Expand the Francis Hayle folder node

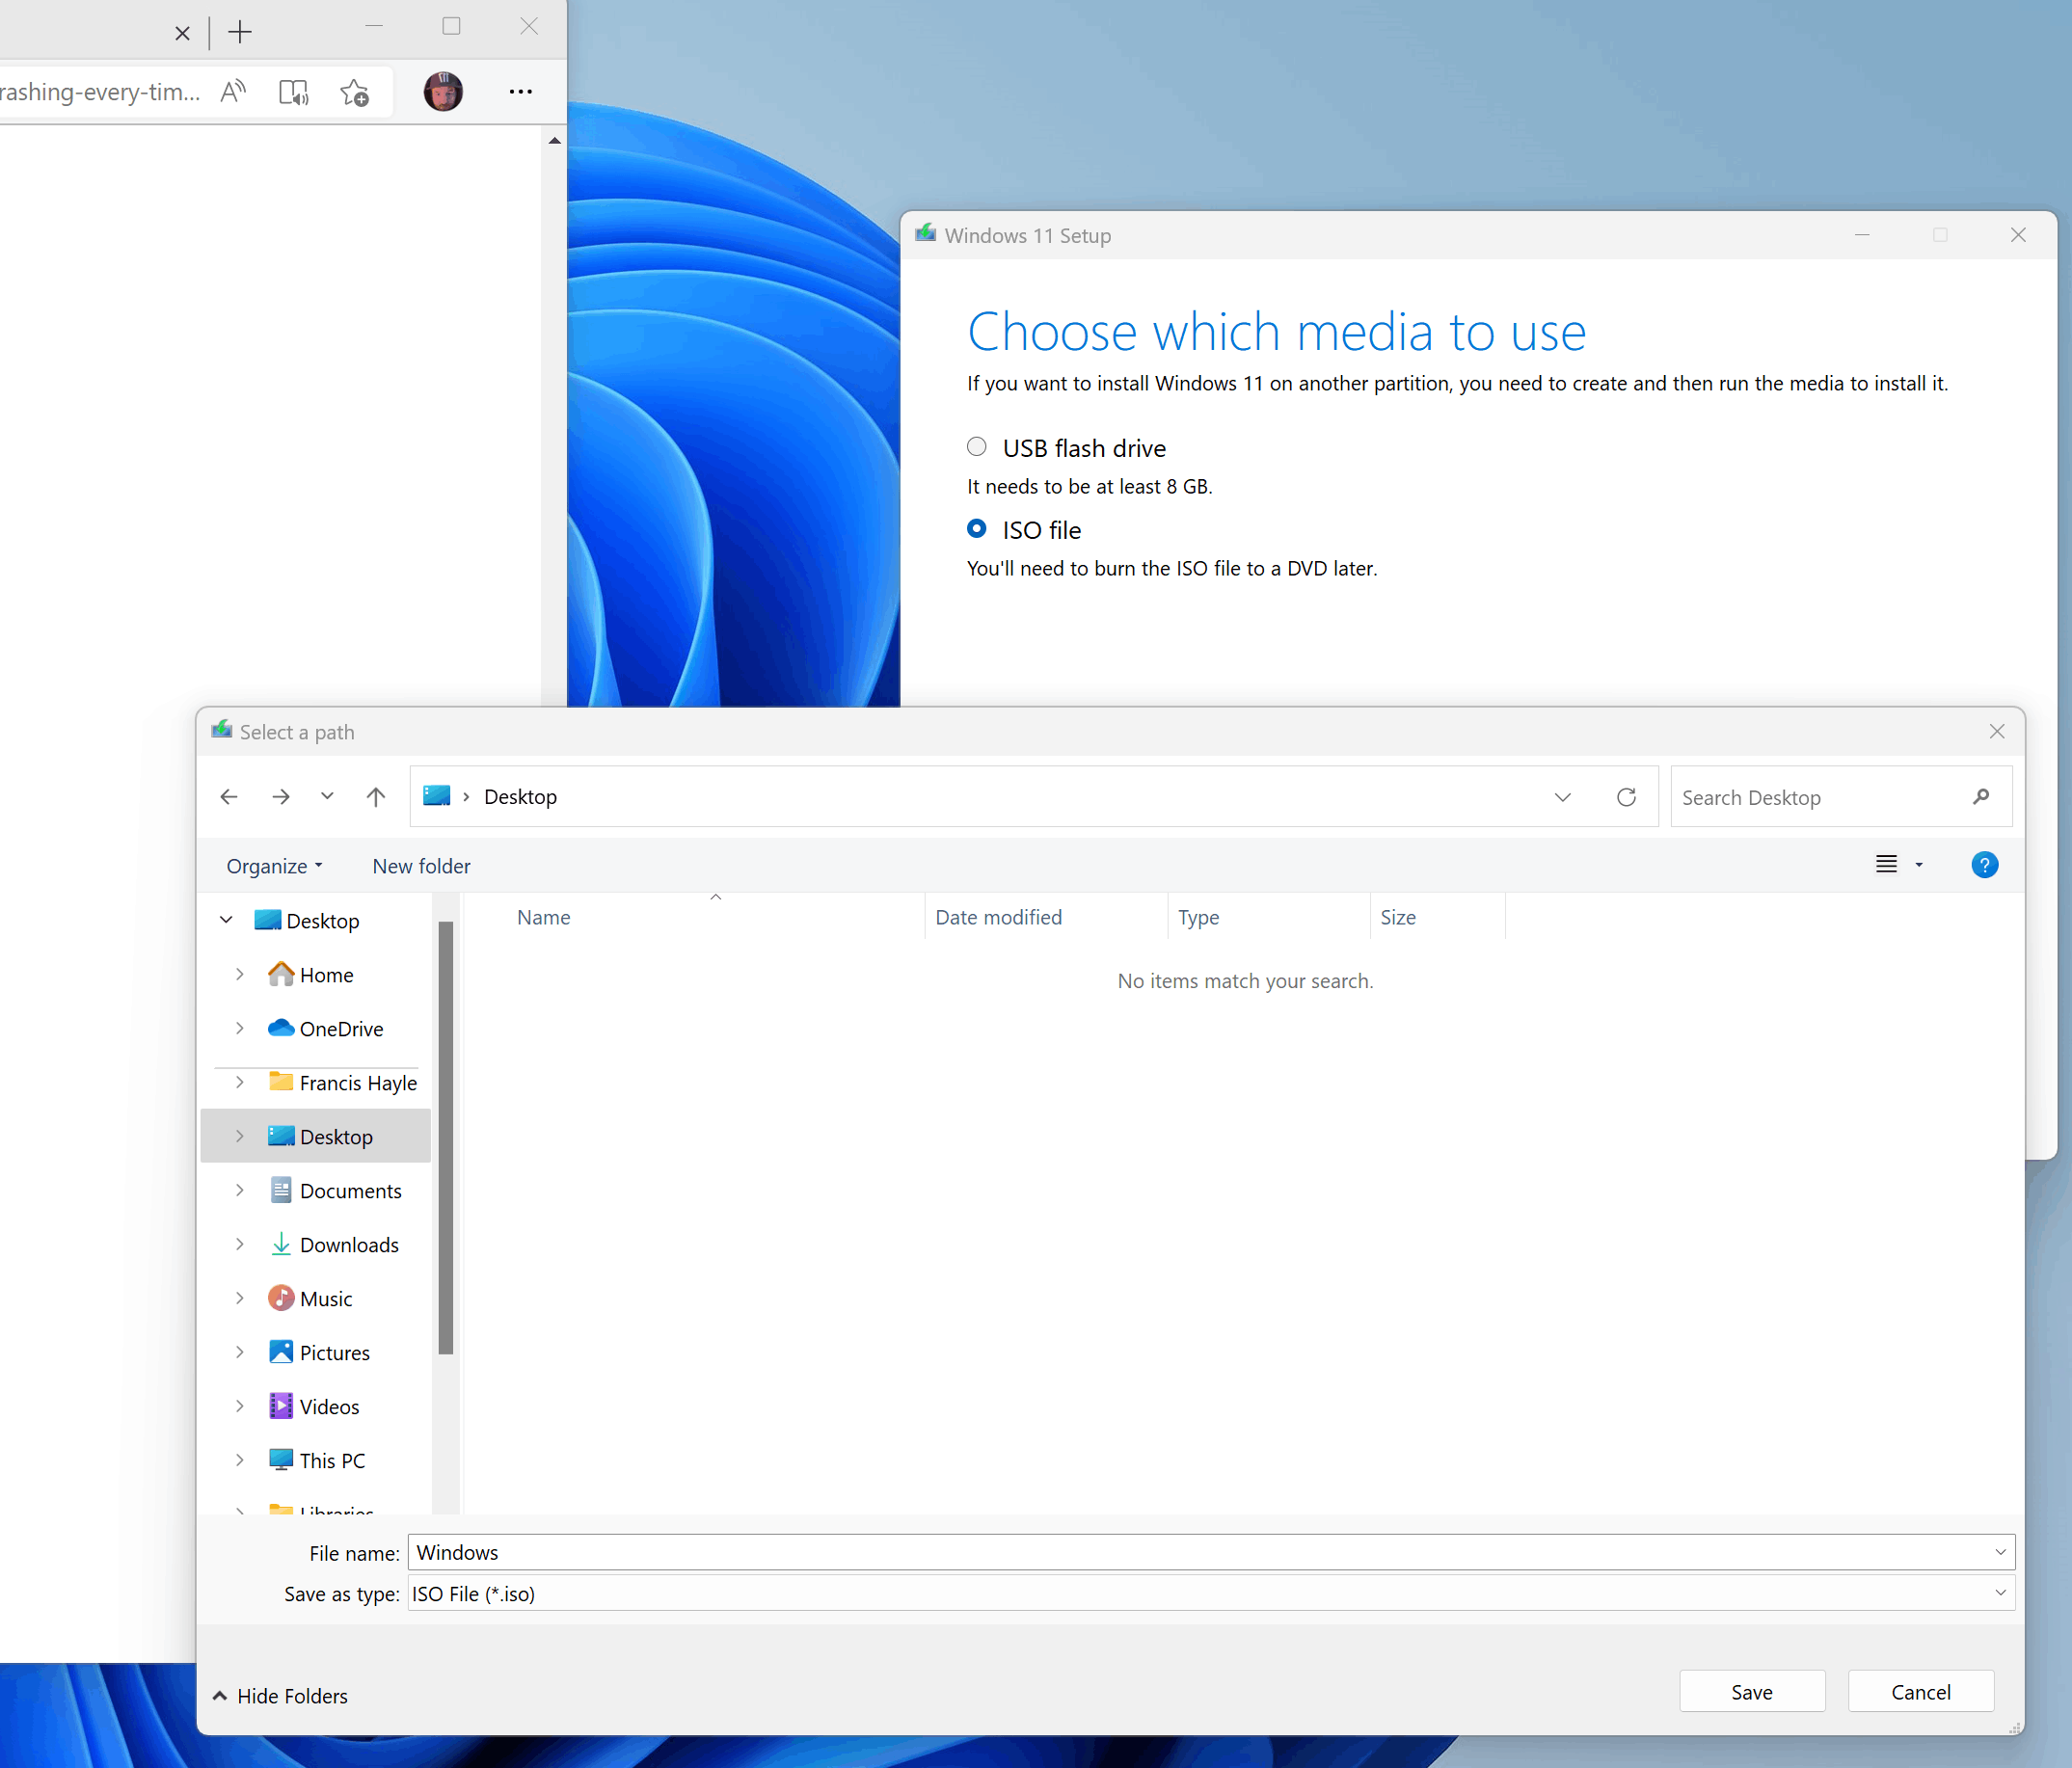[240, 1082]
